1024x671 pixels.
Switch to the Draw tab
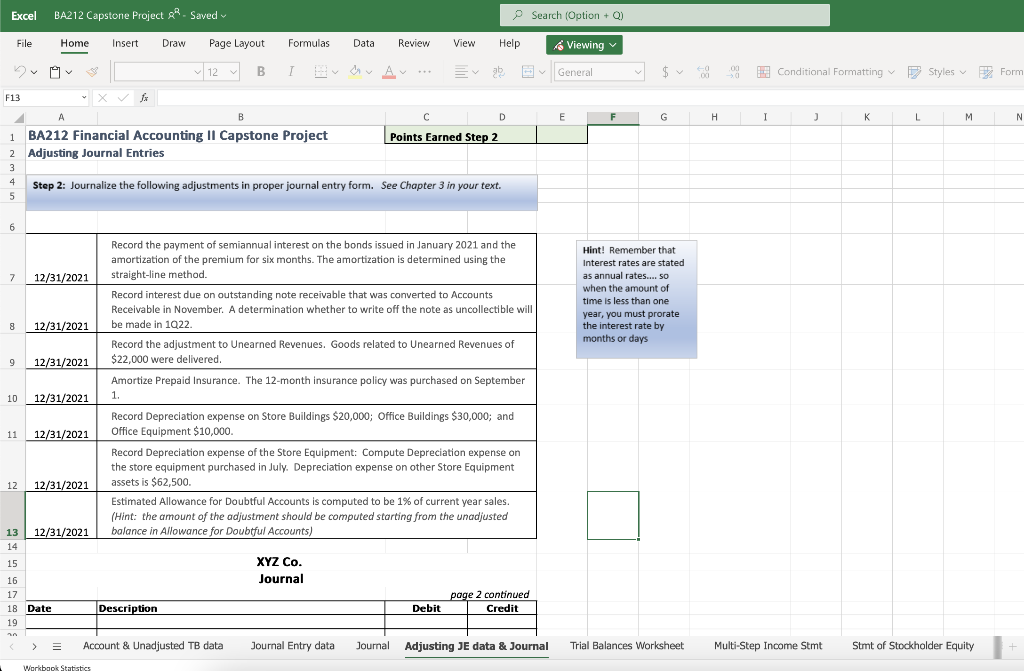[174, 44]
